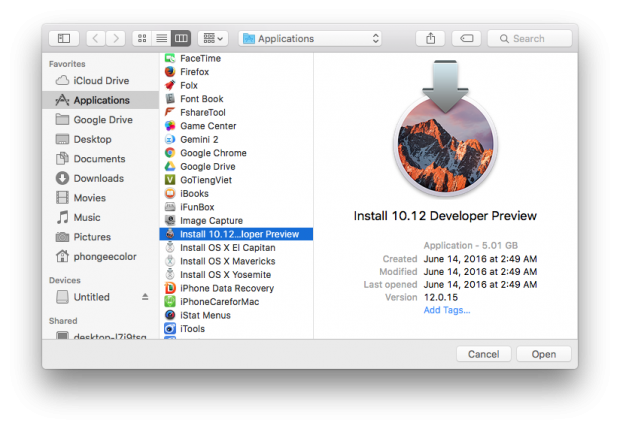Switch to list view mode

(x=161, y=38)
